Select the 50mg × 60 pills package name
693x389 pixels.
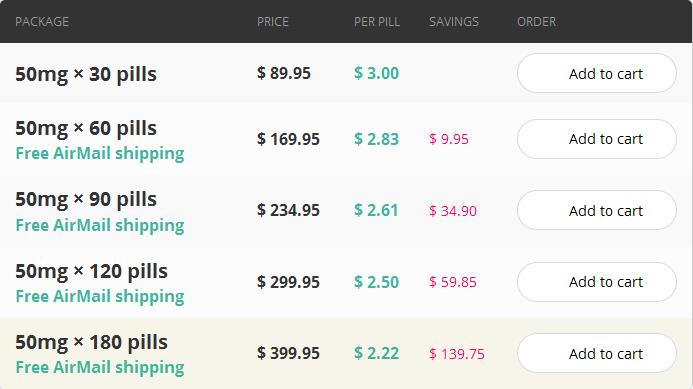pos(86,128)
